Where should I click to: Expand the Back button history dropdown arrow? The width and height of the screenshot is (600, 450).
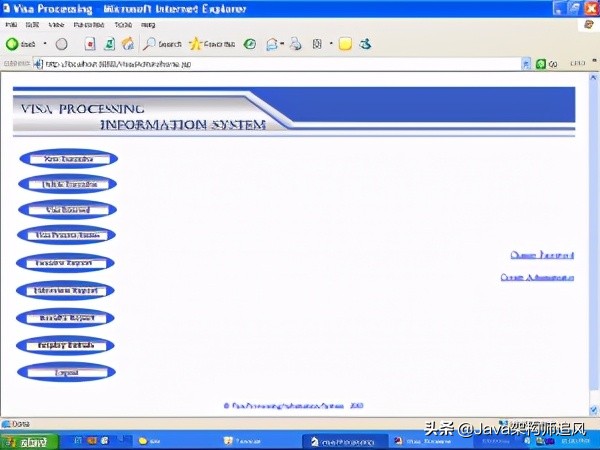coord(45,44)
